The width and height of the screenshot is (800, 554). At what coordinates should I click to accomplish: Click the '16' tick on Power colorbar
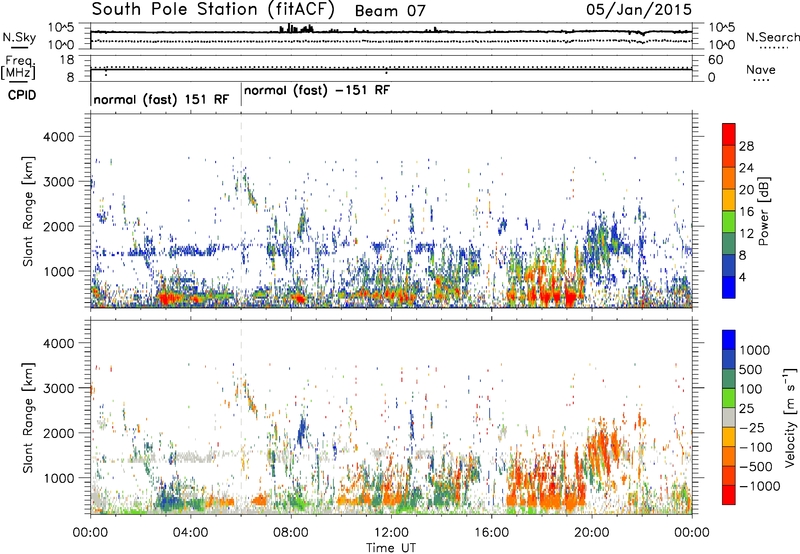746,212
